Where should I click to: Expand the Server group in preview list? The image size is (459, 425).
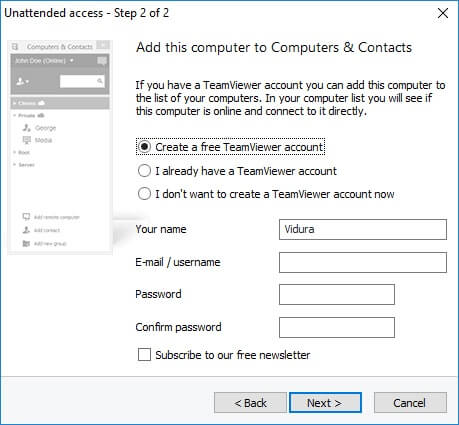(15, 164)
